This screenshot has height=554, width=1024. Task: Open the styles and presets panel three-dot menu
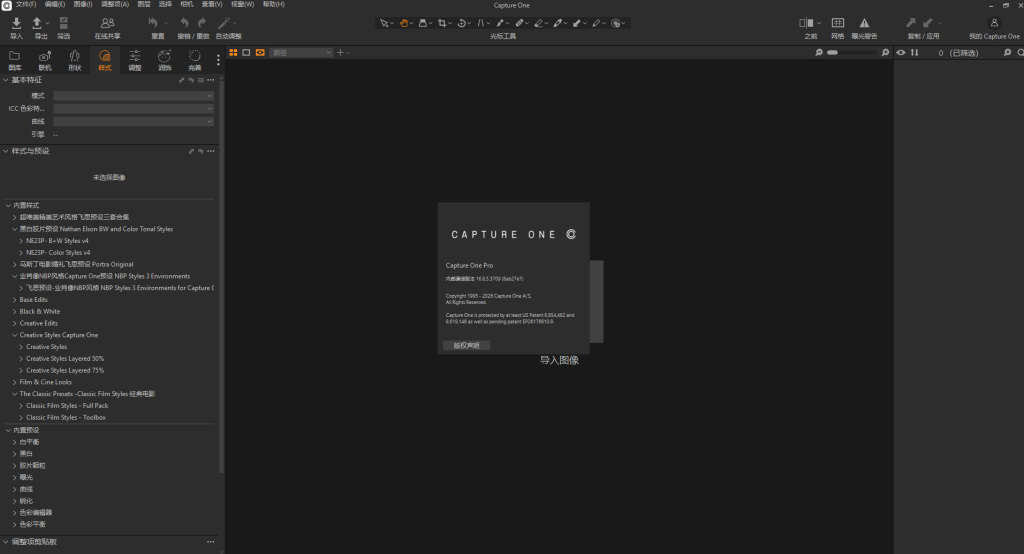[x=210, y=151]
